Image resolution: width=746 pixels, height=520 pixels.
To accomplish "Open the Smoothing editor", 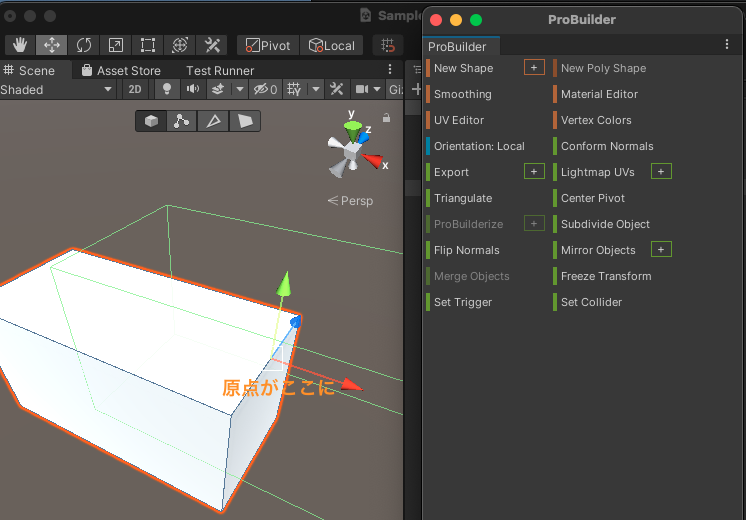I will click(462, 94).
